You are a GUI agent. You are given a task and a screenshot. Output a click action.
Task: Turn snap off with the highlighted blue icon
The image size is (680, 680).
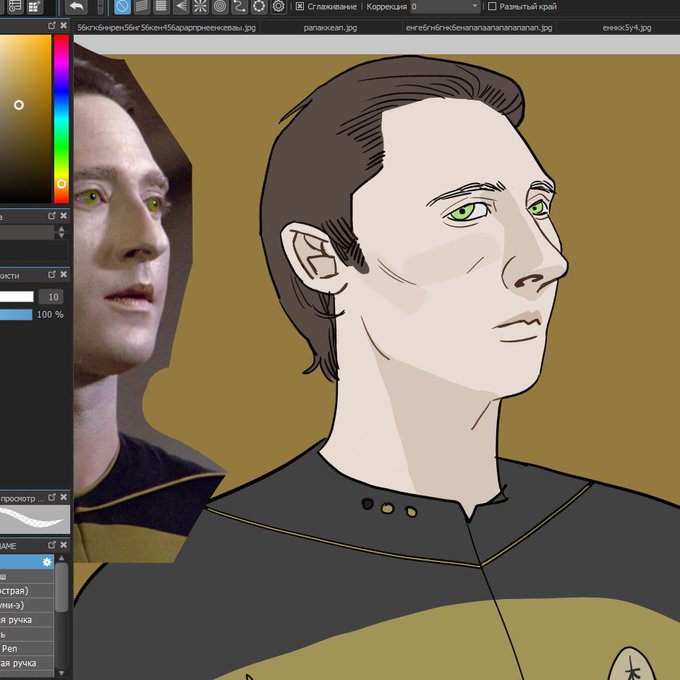122,7
